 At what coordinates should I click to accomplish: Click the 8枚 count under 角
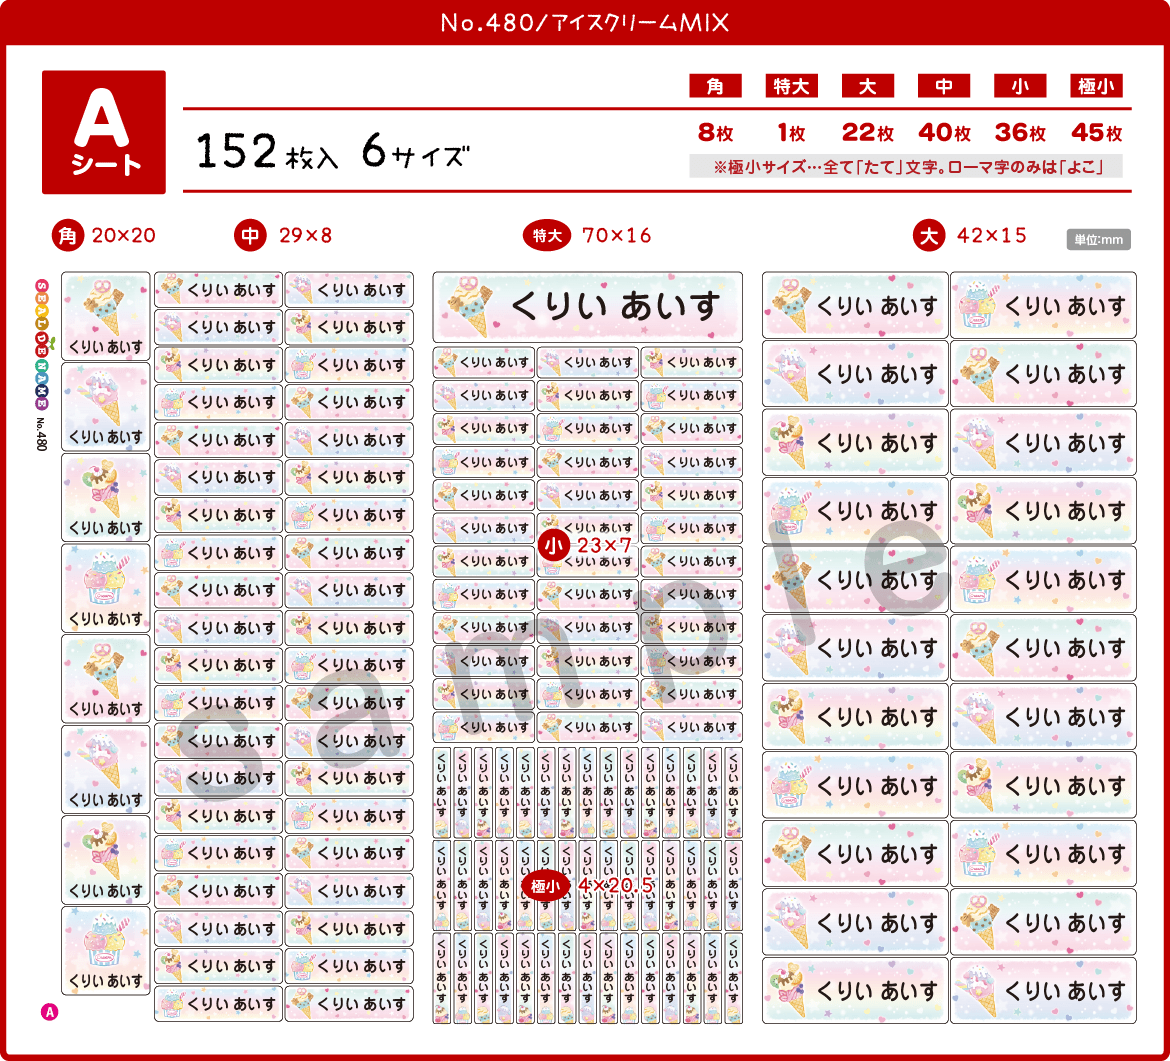click(716, 133)
